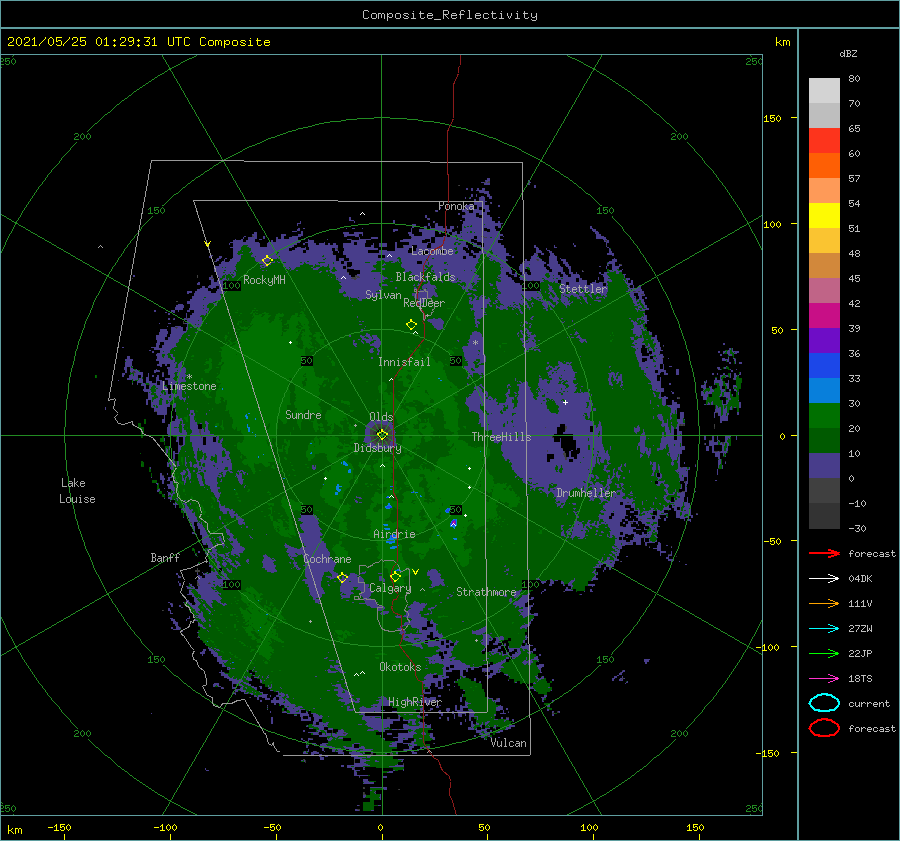Click the white cross marker northeast of ThreeHills
This screenshot has width=900, height=841.
pyautogui.click(x=565, y=402)
